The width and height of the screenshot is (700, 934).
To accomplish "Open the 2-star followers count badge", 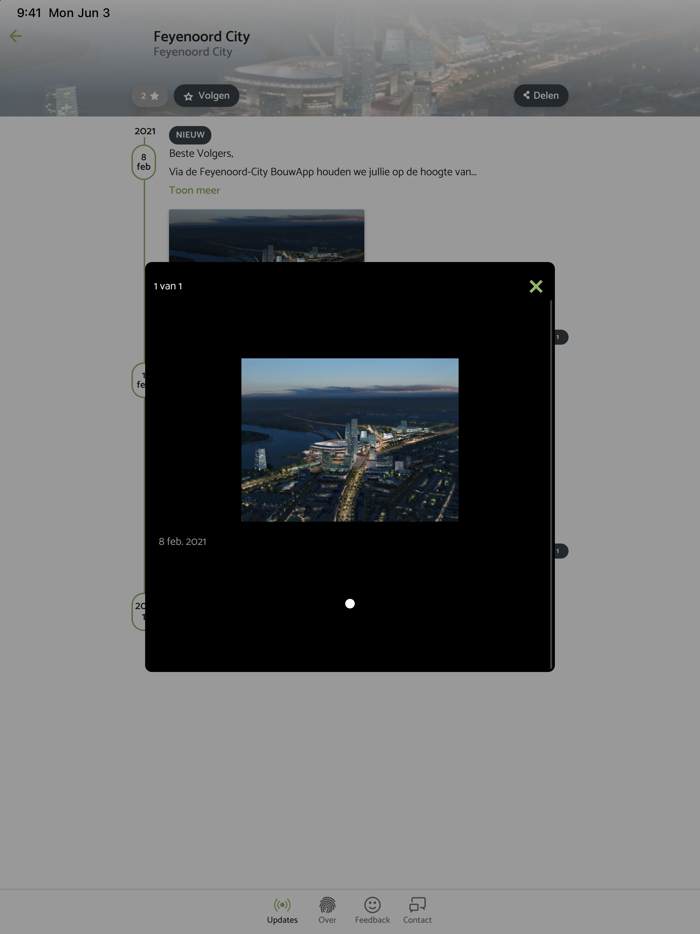I will [150, 96].
